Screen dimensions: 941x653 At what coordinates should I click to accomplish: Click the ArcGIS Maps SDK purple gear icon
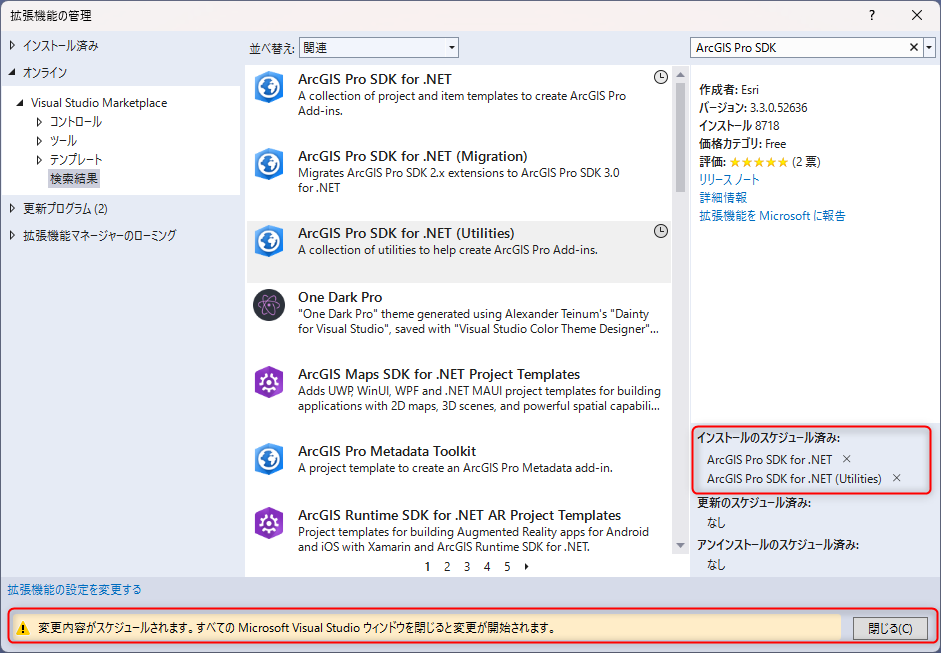point(269,382)
